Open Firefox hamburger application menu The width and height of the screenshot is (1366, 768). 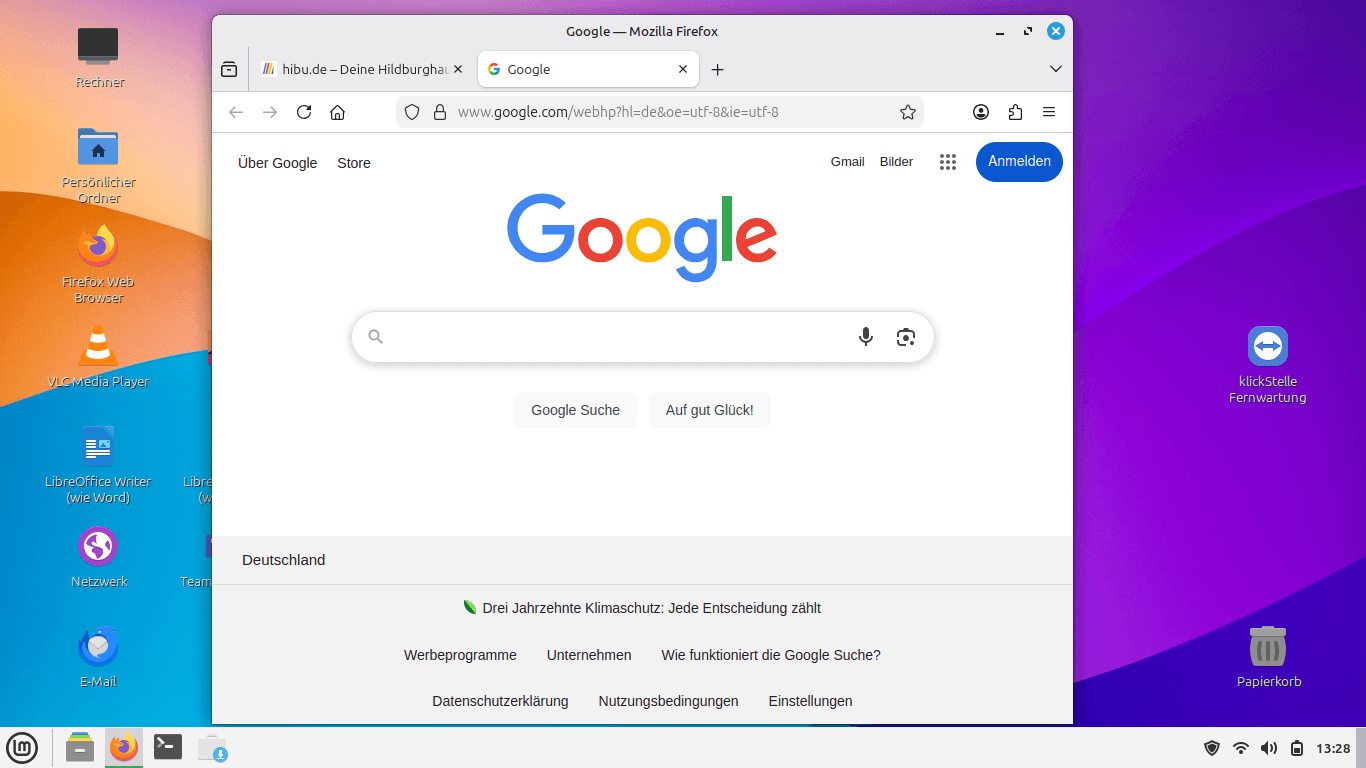click(x=1049, y=112)
